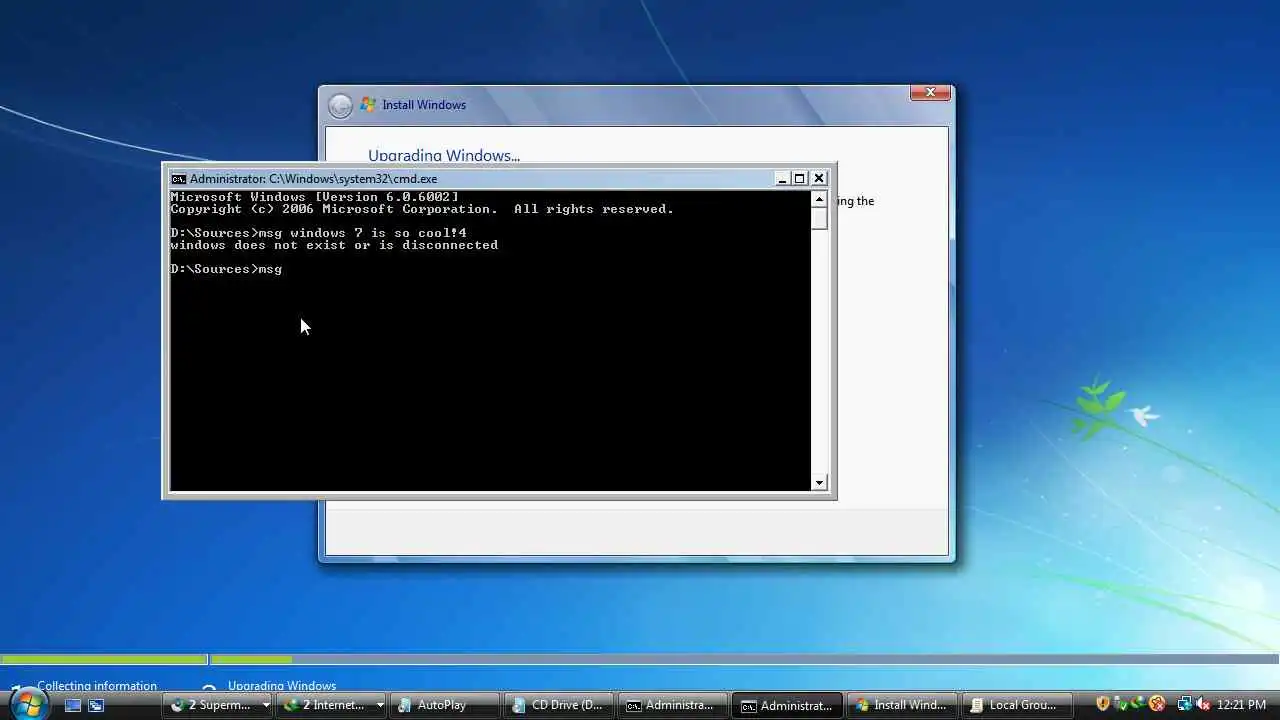Image resolution: width=1280 pixels, height=720 pixels.
Task: Switch to the AutoPlay taskbar button
Action: click(443, 705)
